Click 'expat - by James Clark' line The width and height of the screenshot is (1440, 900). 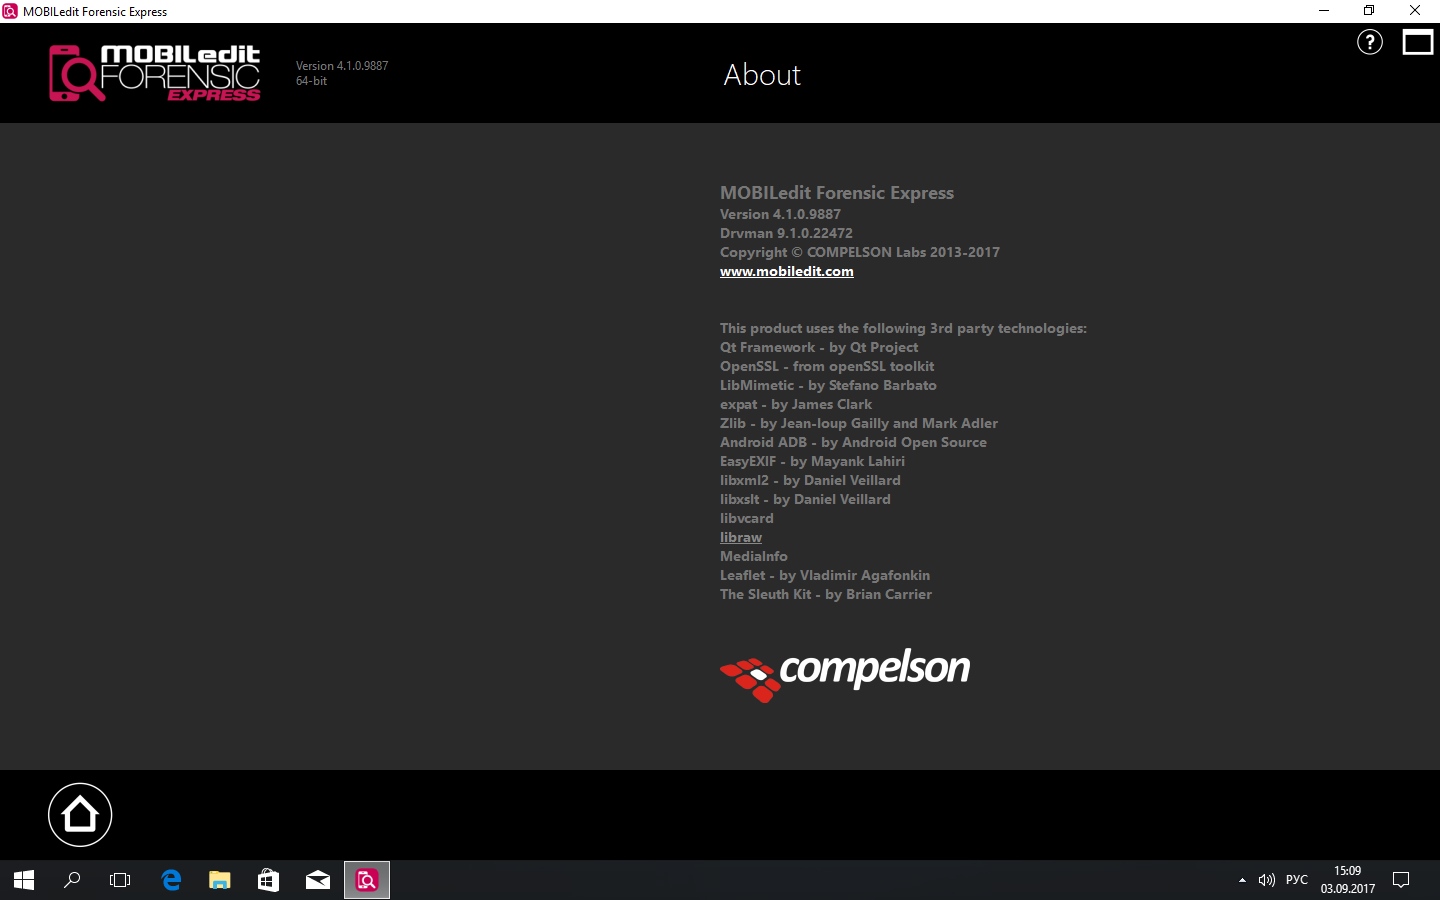coord(796,404)
